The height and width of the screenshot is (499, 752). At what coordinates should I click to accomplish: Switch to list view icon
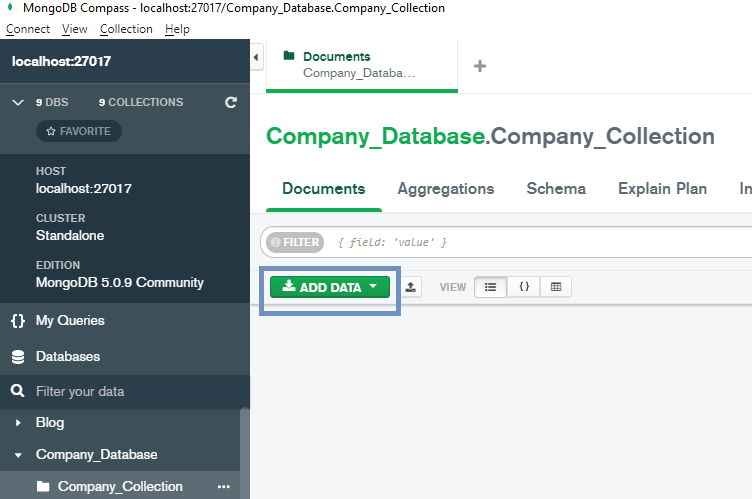[x=490, y=287]
